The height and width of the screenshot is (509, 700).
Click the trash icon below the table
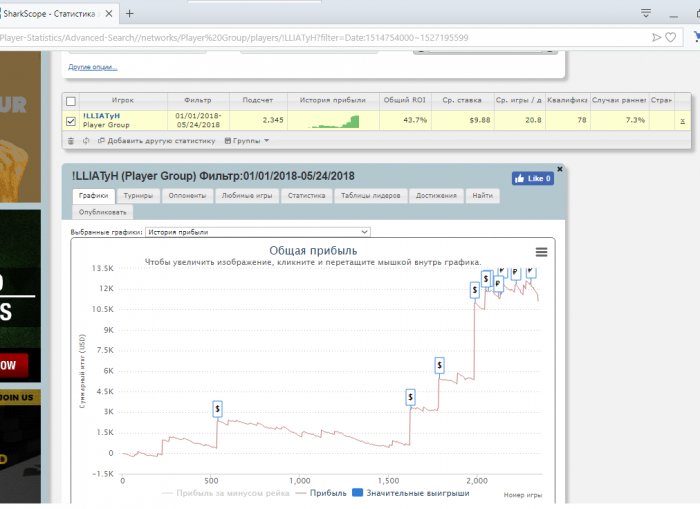coord(71,141)
